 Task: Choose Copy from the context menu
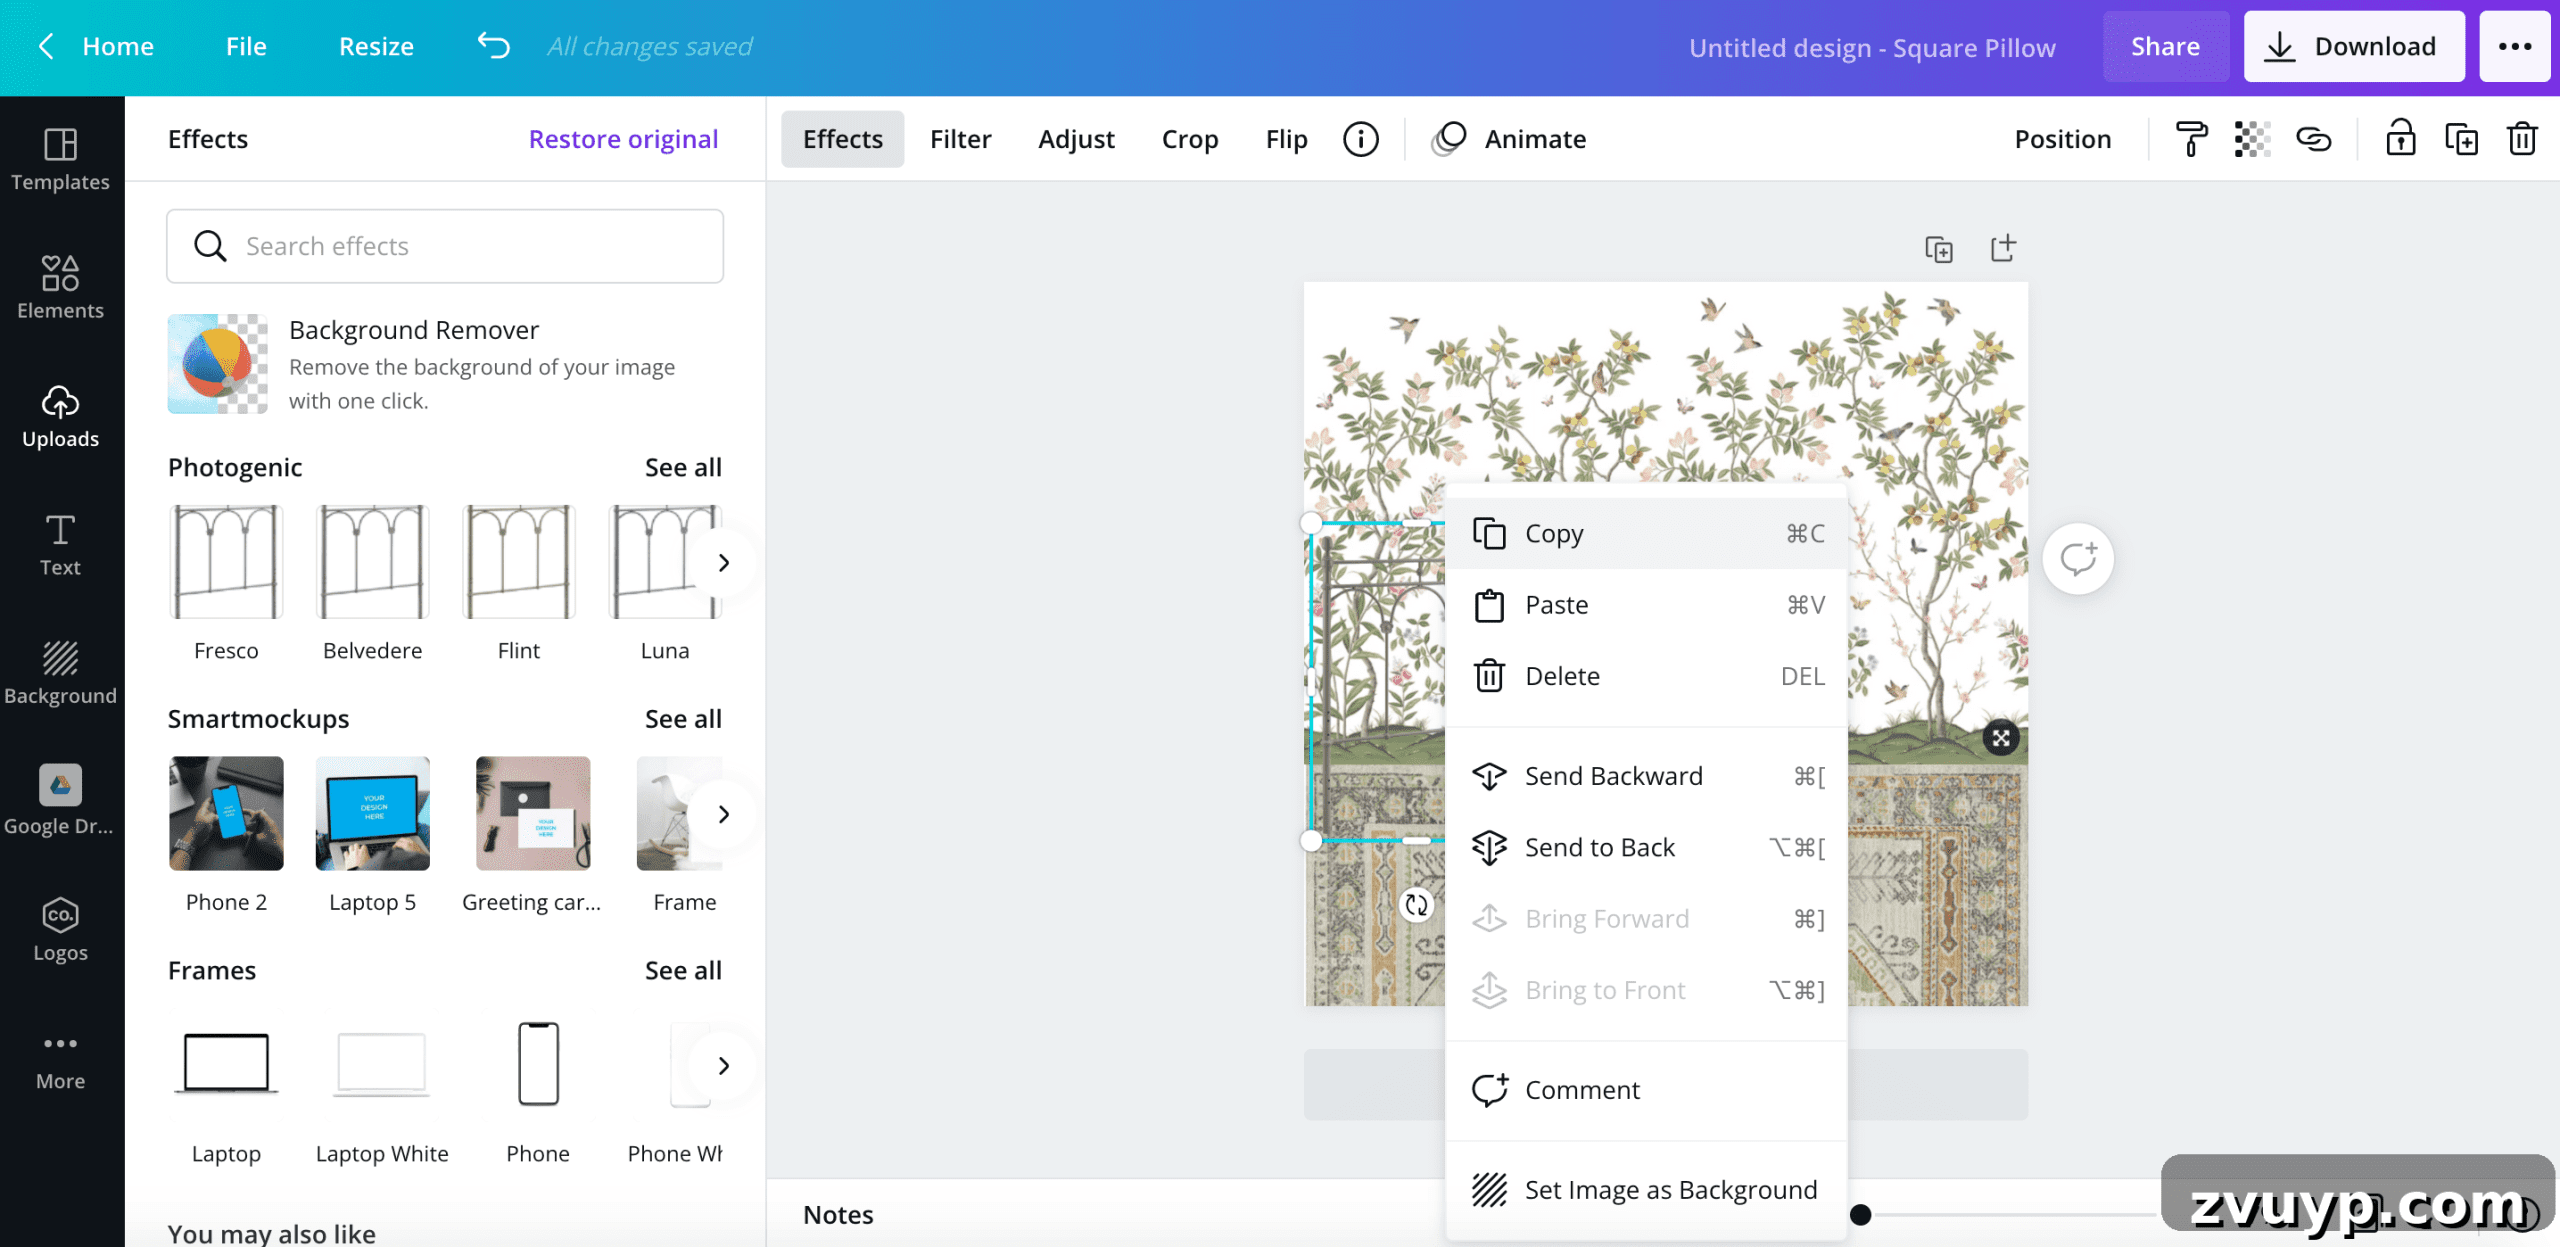(1645, 533)
